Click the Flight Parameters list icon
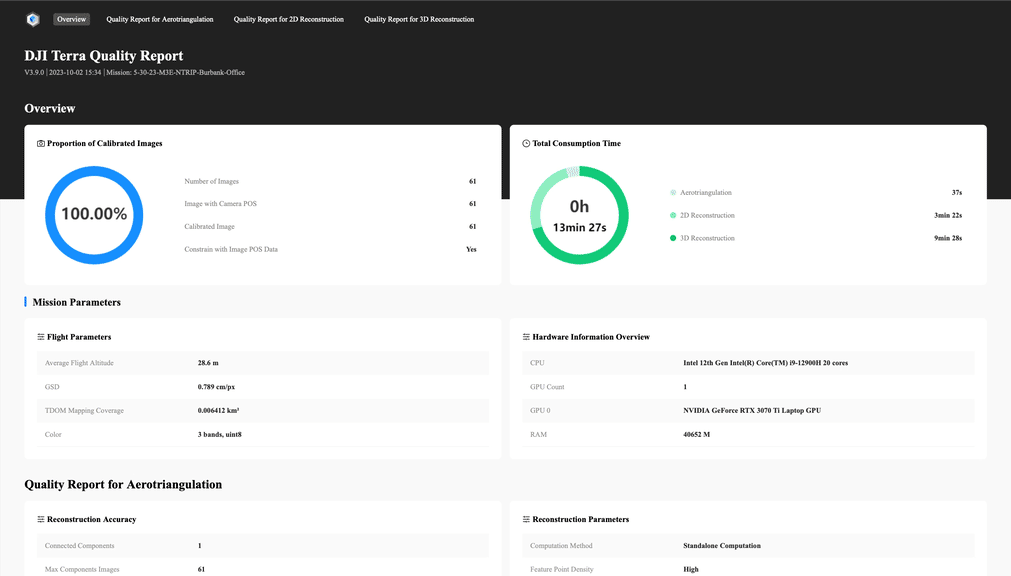Viewport: 1011px width, 576px height. [41, 338]
